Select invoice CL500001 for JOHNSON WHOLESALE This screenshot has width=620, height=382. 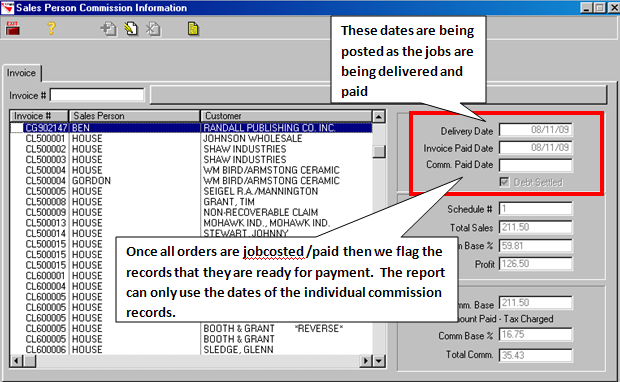click(x=191, y=138)
